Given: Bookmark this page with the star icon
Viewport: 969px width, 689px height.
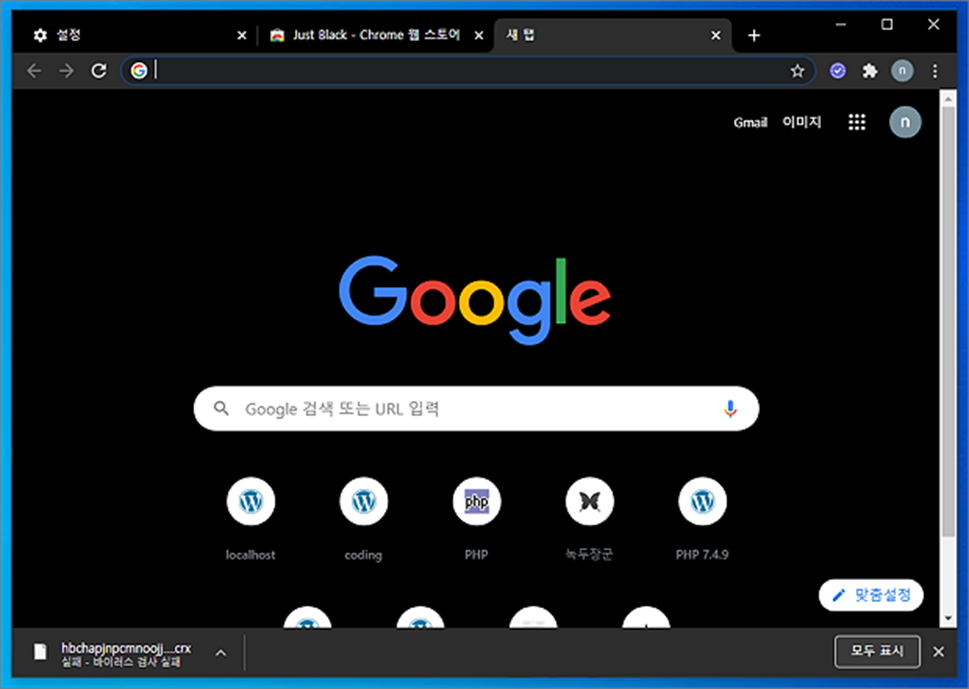Looking at the screenshot, I should [x=797, y=71].
